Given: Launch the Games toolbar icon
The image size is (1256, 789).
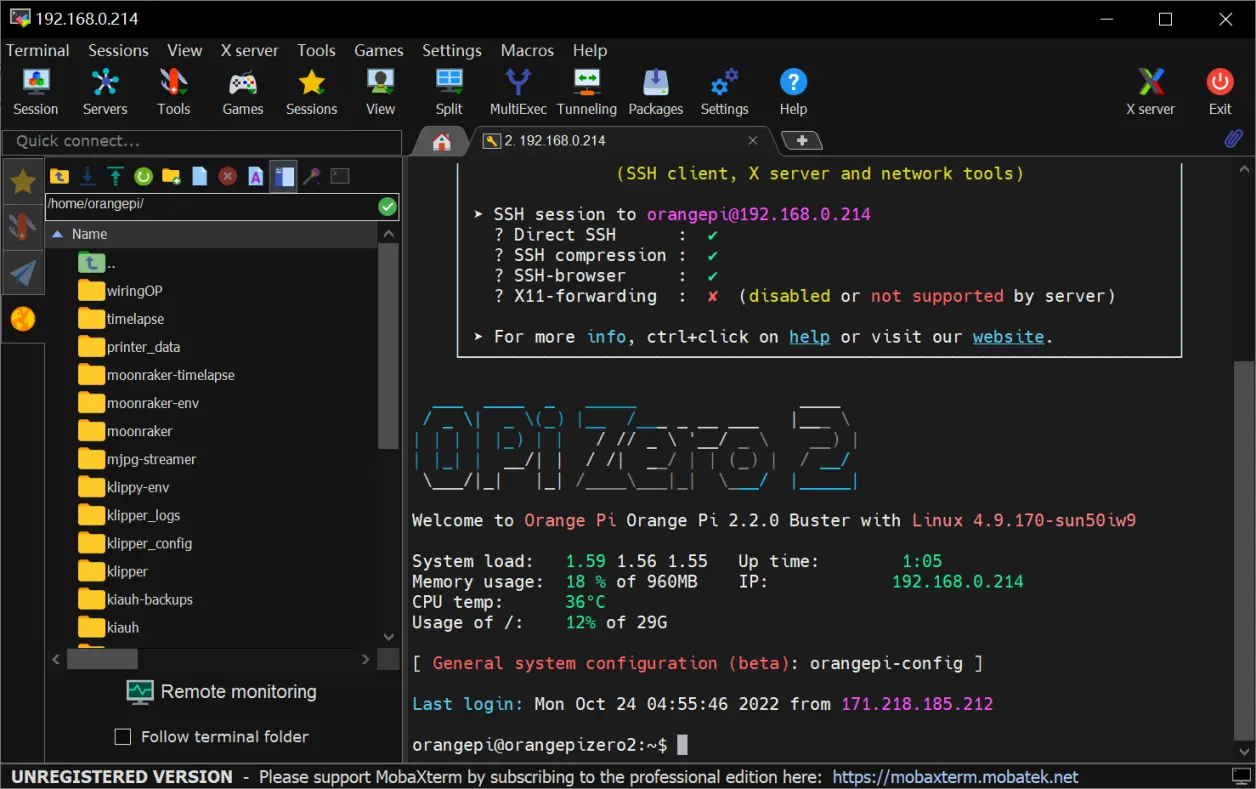Looking at the screenshot, I should 243,91.
